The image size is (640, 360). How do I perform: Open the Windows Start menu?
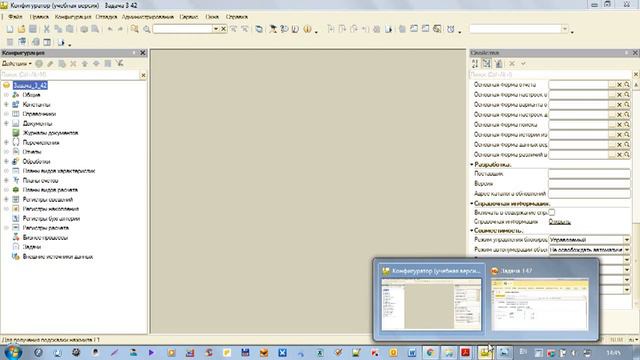coord(13,352)
